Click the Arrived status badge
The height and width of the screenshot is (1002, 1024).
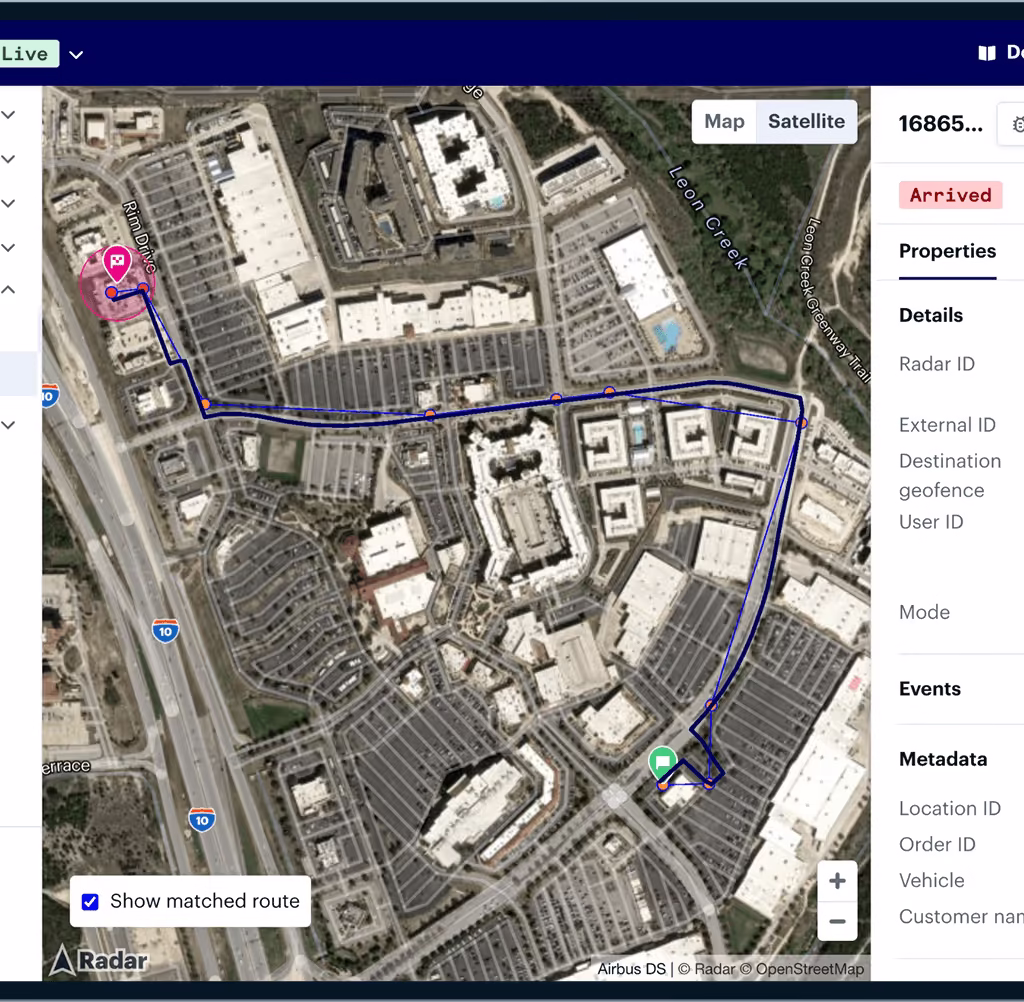click(x=950, y=195)
